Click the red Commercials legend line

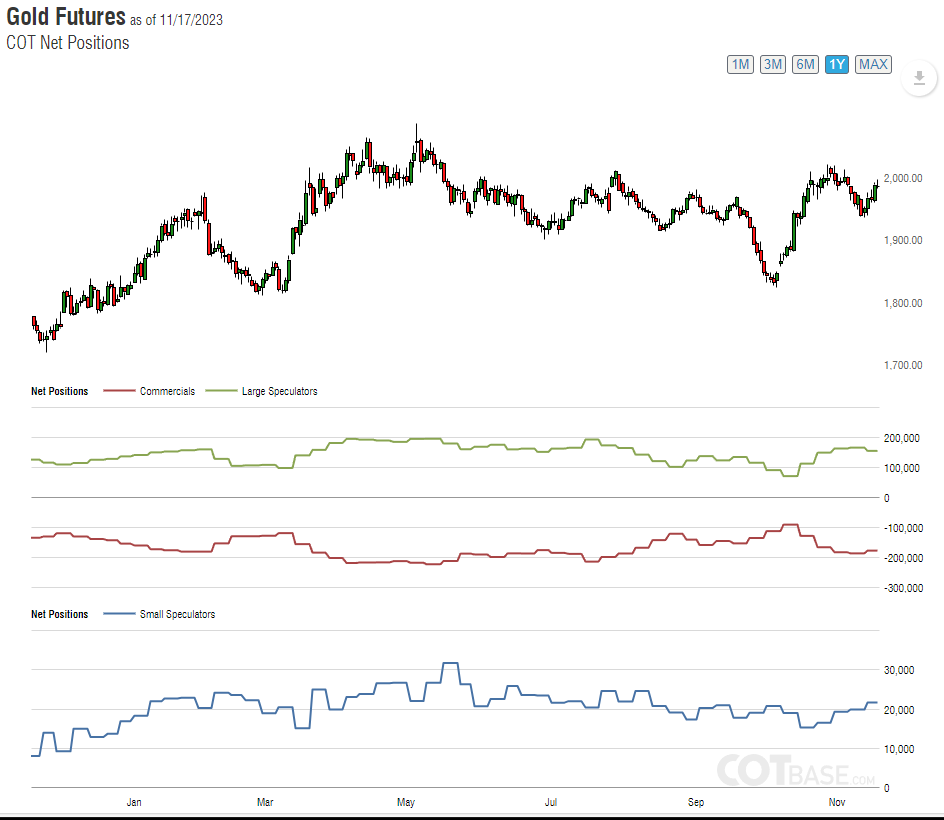(119, 391)
